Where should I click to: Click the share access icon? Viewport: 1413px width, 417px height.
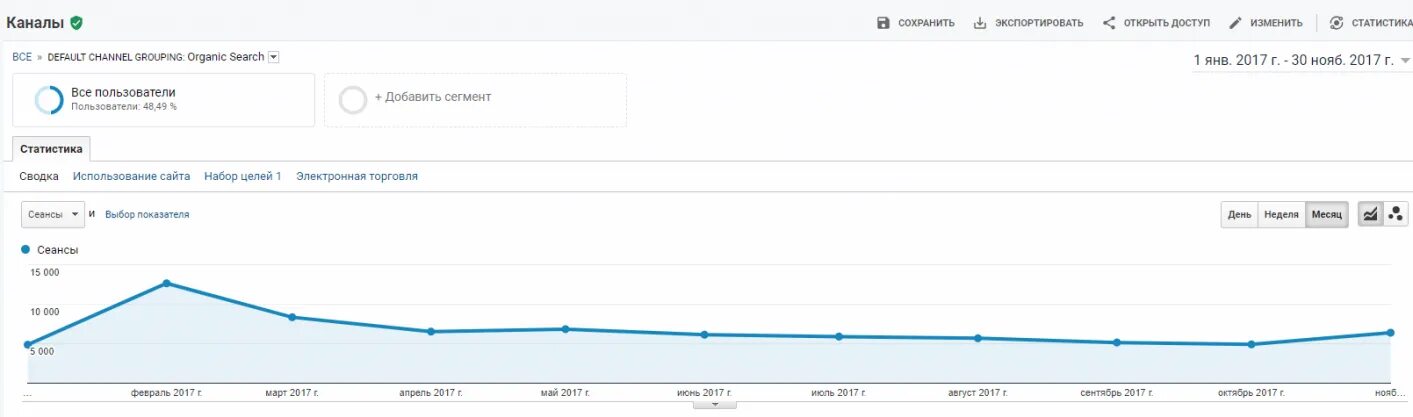pos(1109,23)
